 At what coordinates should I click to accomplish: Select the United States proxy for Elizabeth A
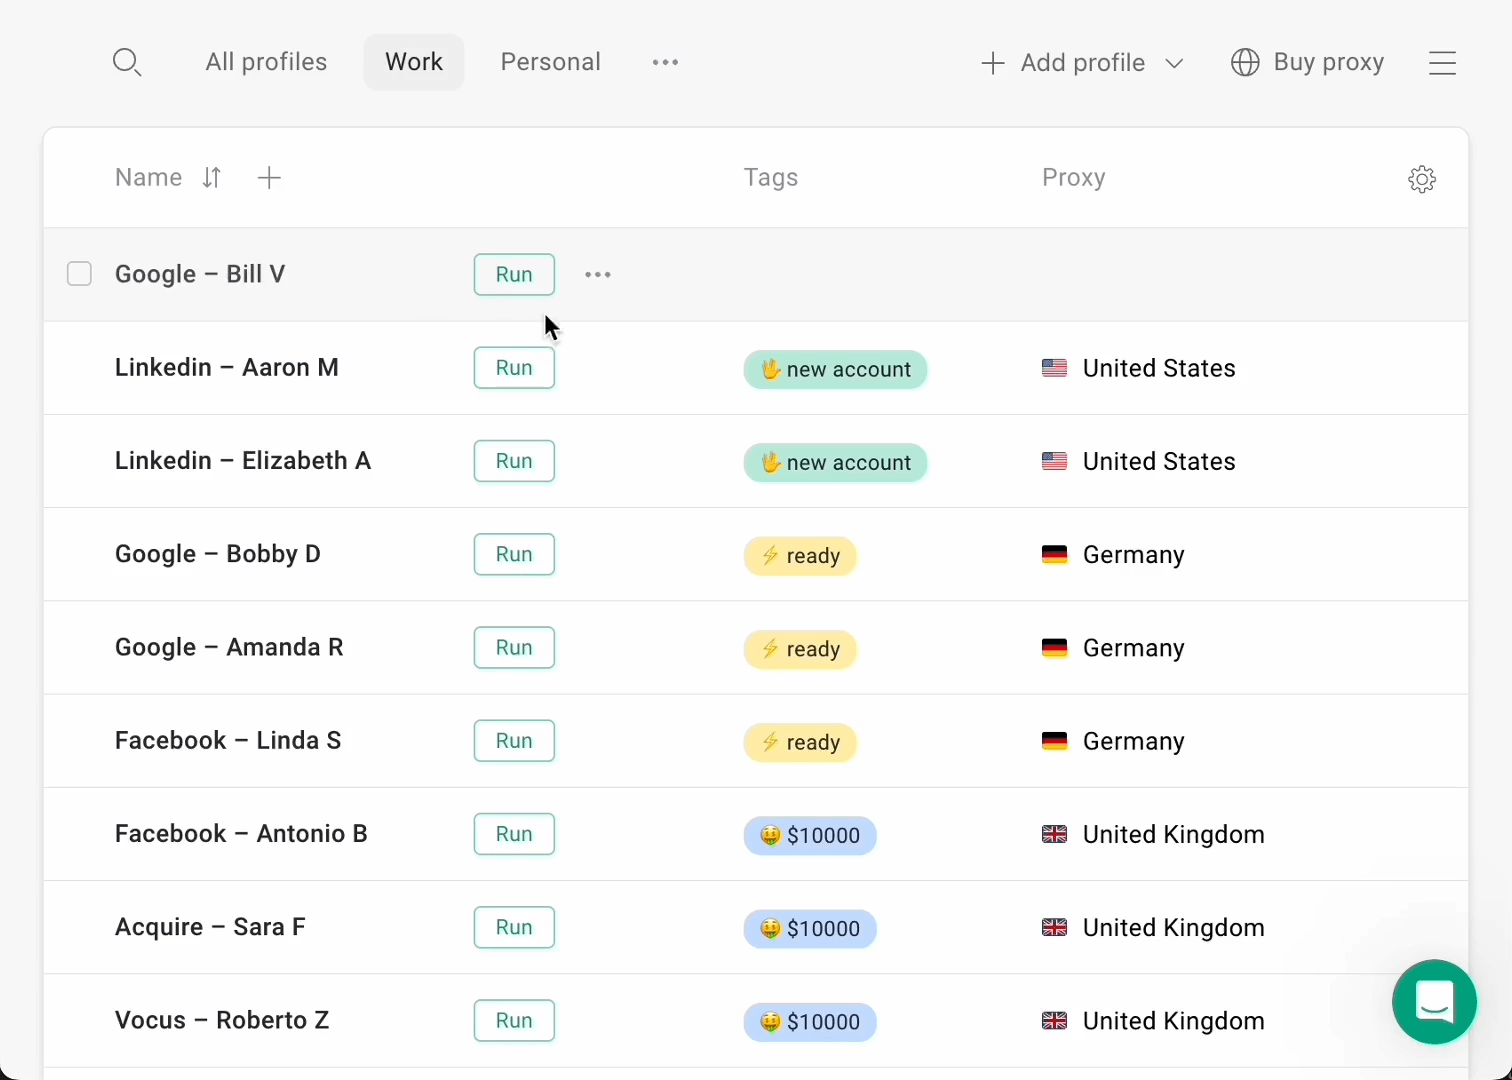coord(1139,461)
